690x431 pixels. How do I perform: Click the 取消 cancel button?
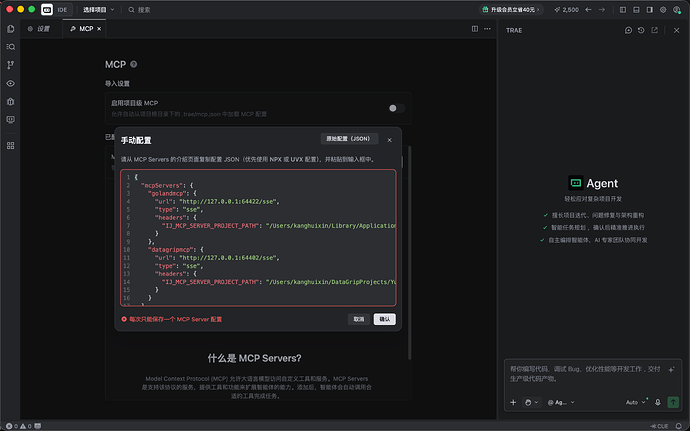359,319
